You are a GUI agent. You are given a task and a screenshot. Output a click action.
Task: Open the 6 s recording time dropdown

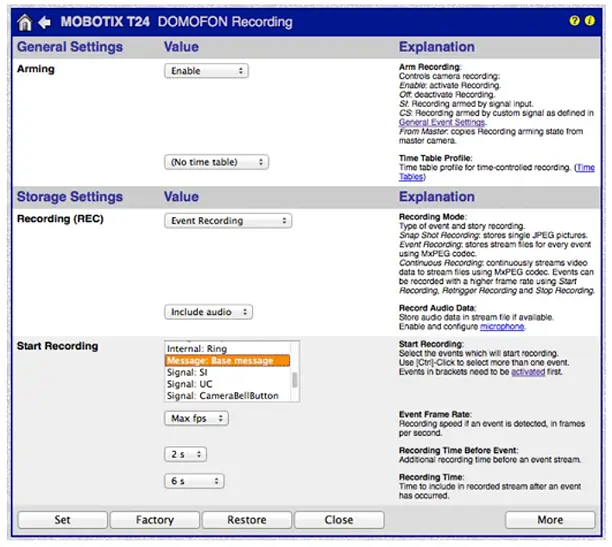pos(185,481)
